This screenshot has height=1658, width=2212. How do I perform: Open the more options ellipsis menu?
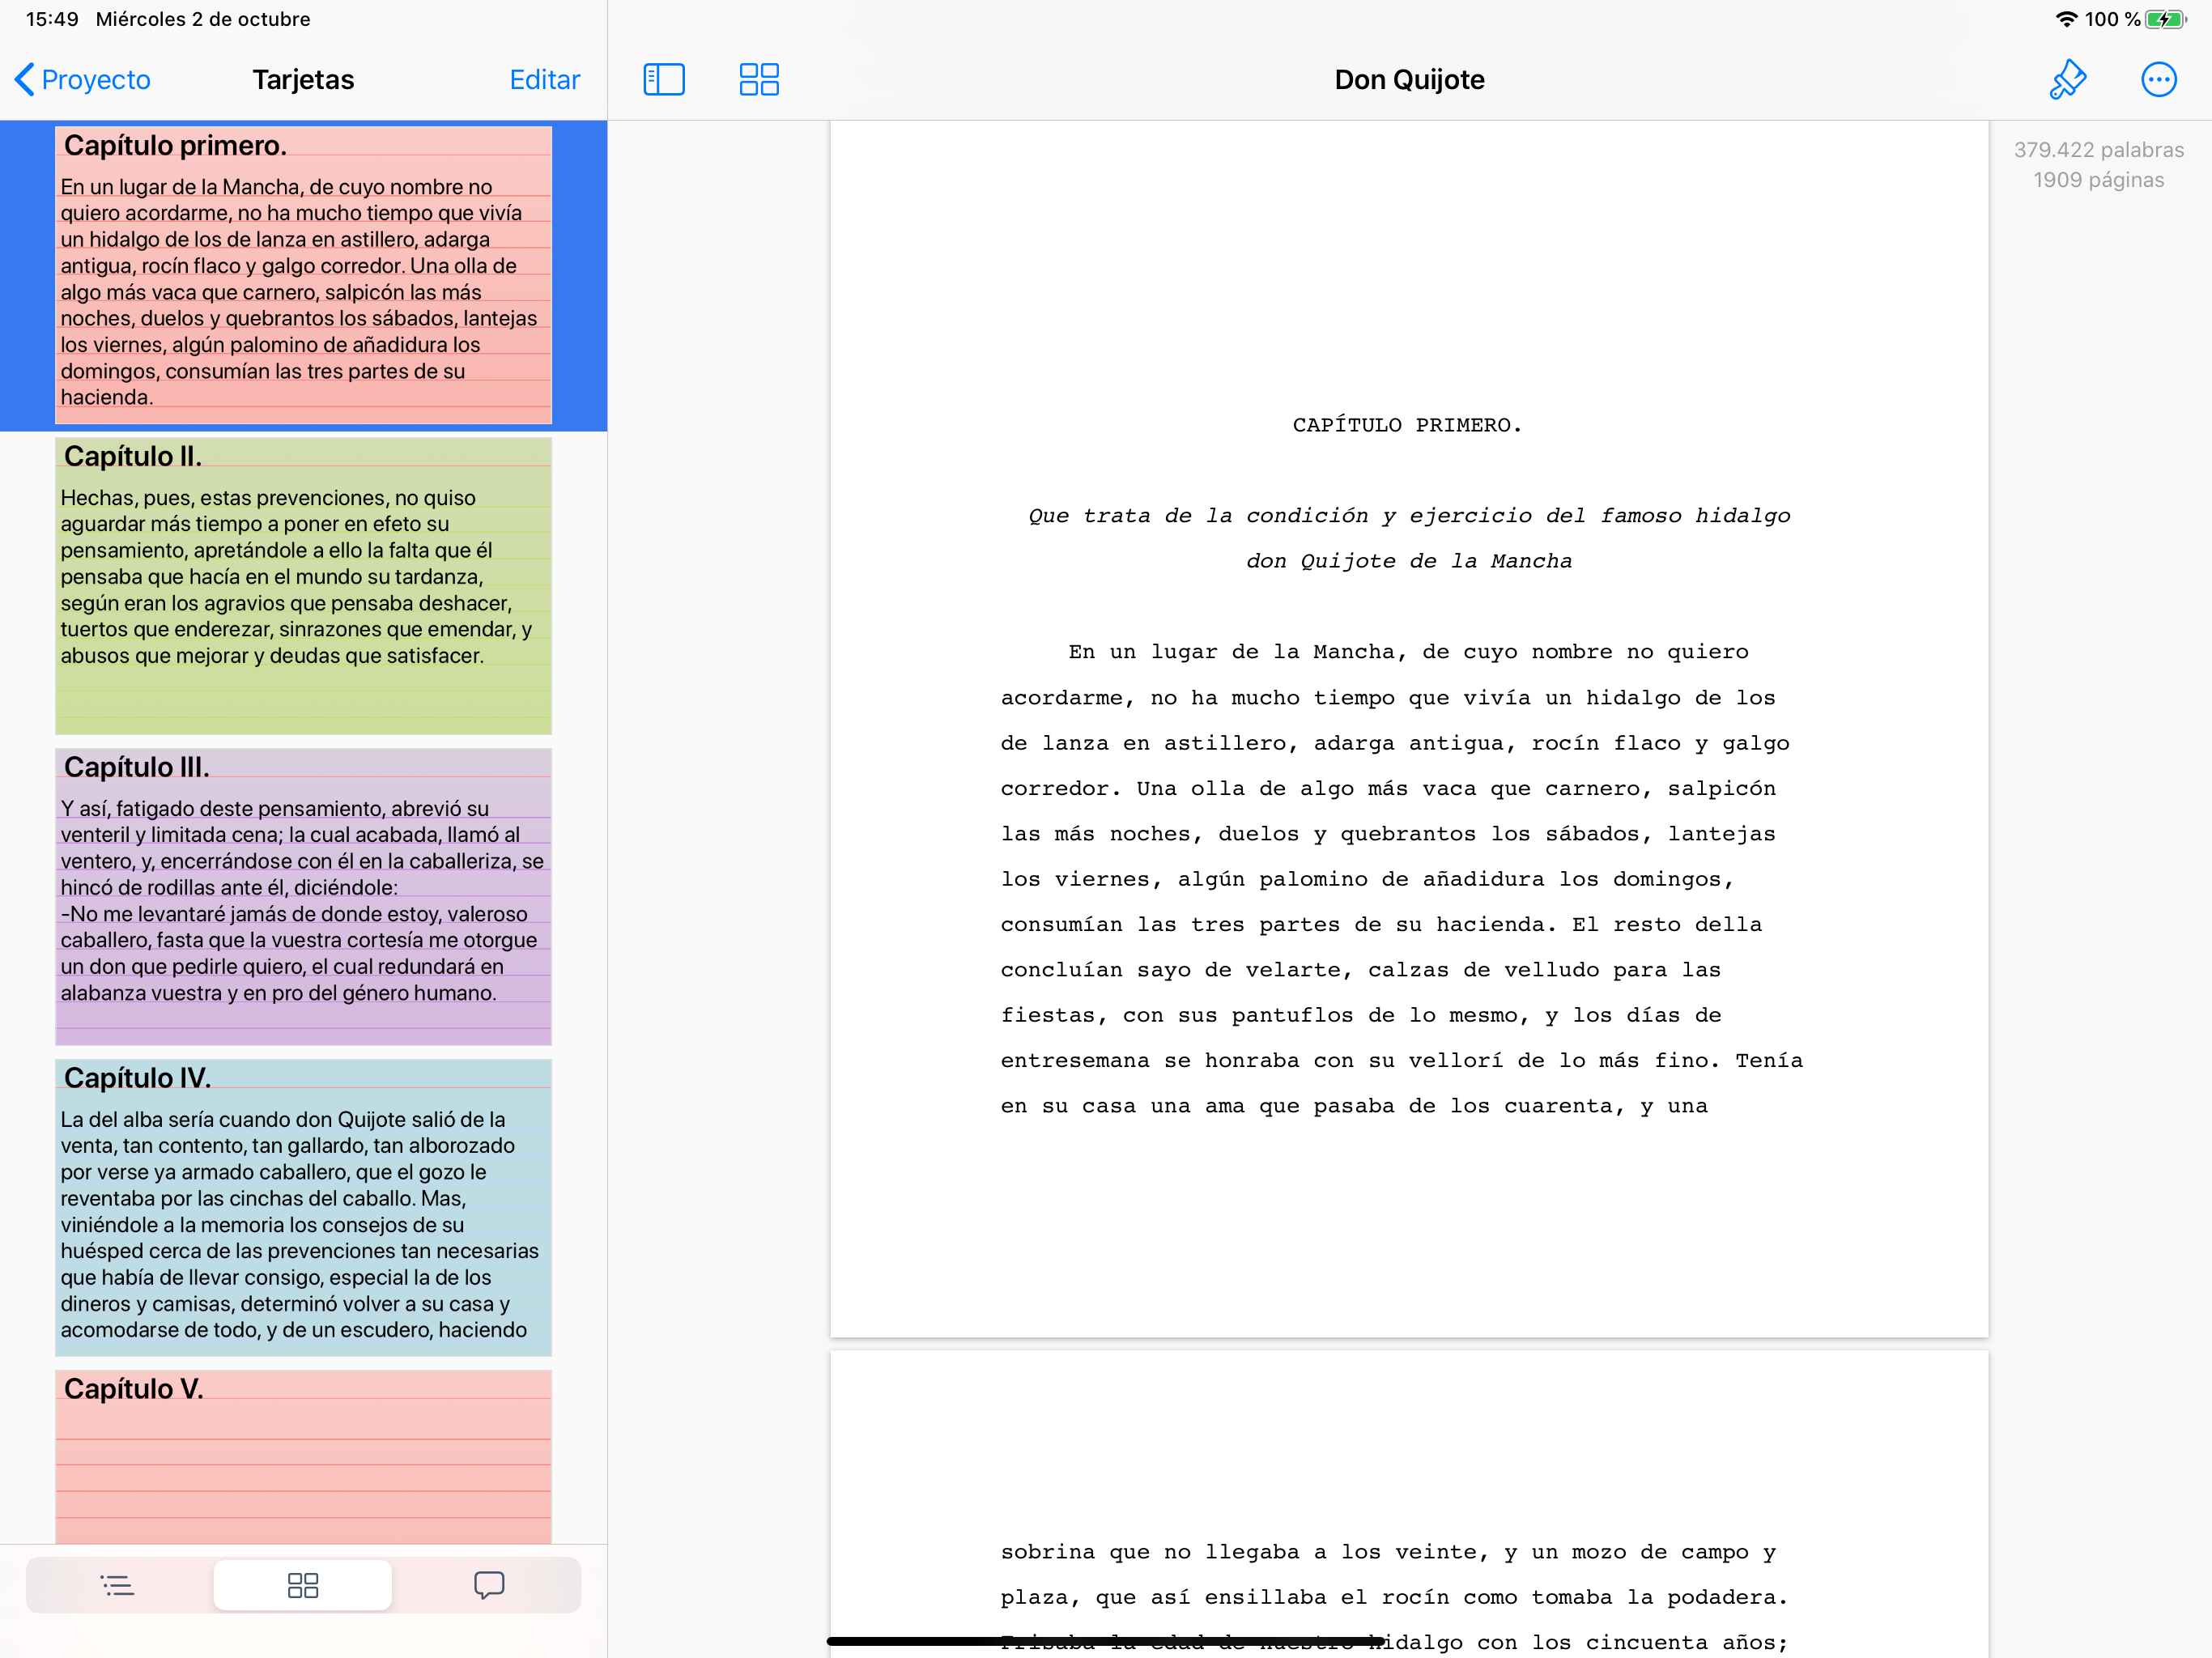(x=2159, y=80)
